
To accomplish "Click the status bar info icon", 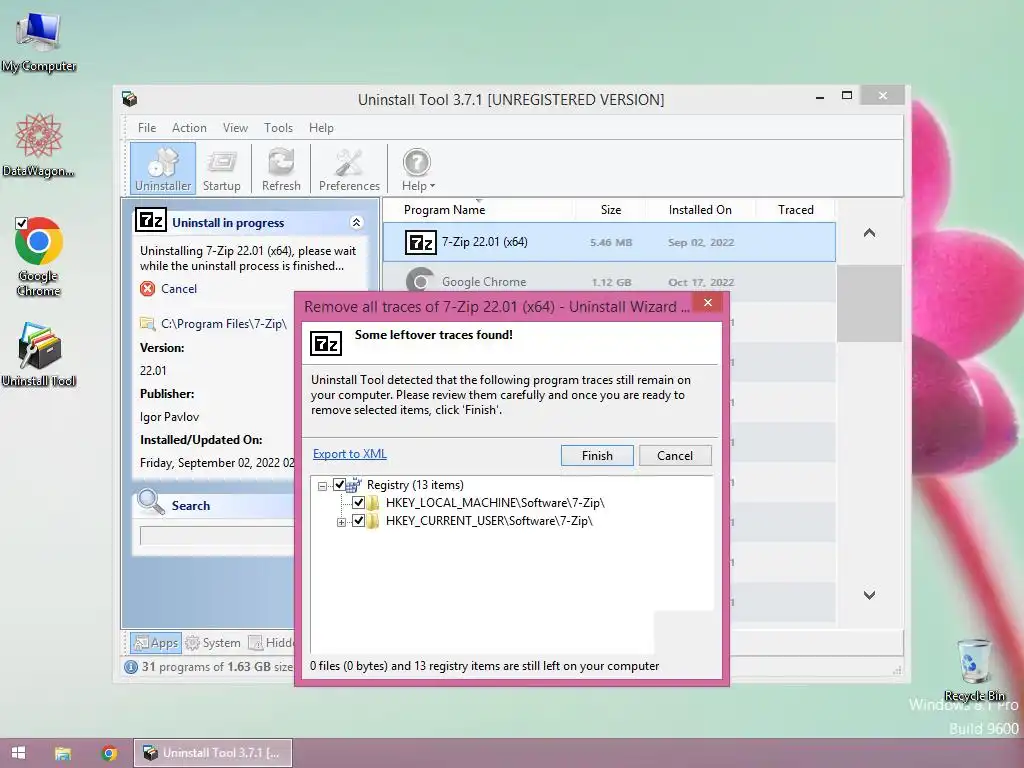I will click(131, 667).
